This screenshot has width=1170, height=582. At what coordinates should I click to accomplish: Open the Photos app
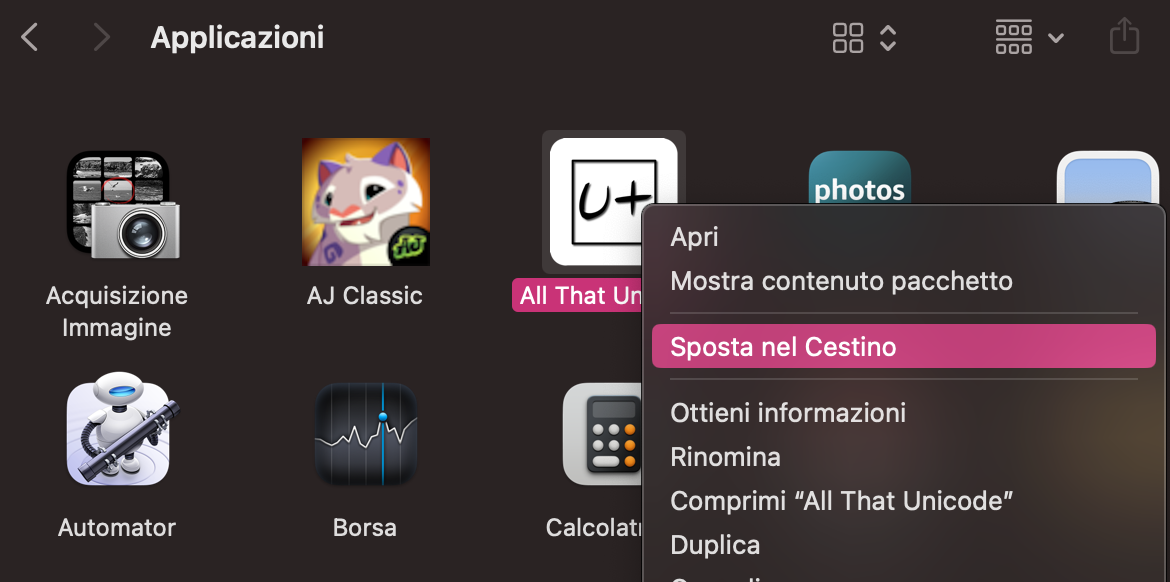click(859, 185)
